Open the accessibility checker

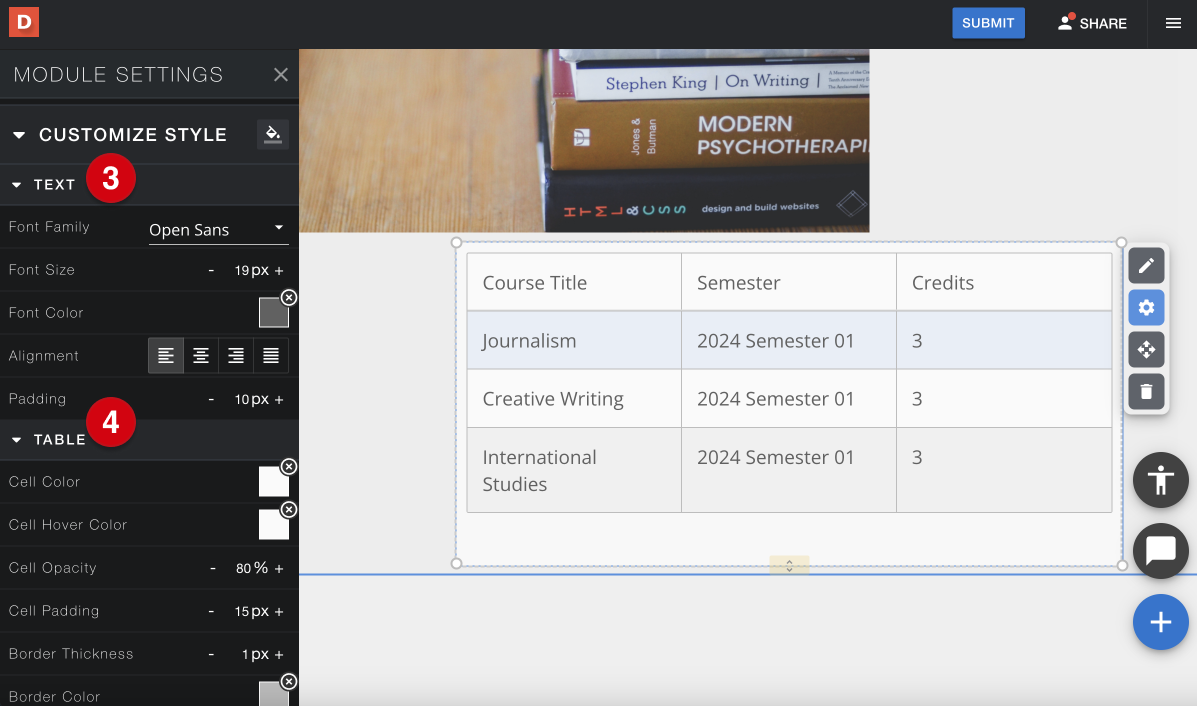click(x=1160, y=480)
